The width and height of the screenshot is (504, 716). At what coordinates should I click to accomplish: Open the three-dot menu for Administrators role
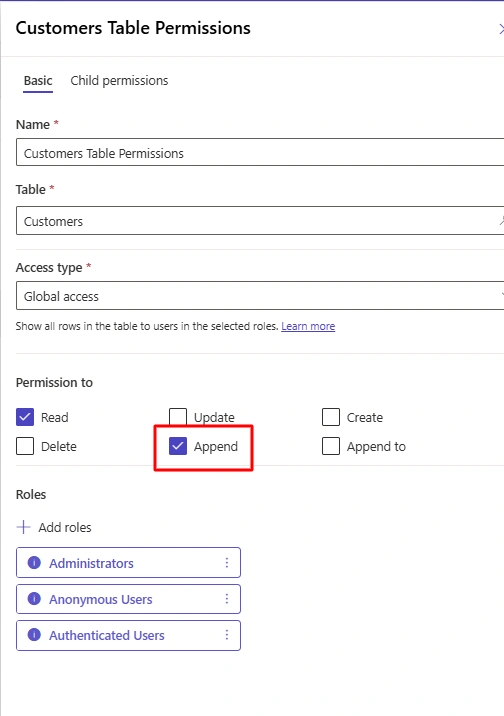pos(226,563)
